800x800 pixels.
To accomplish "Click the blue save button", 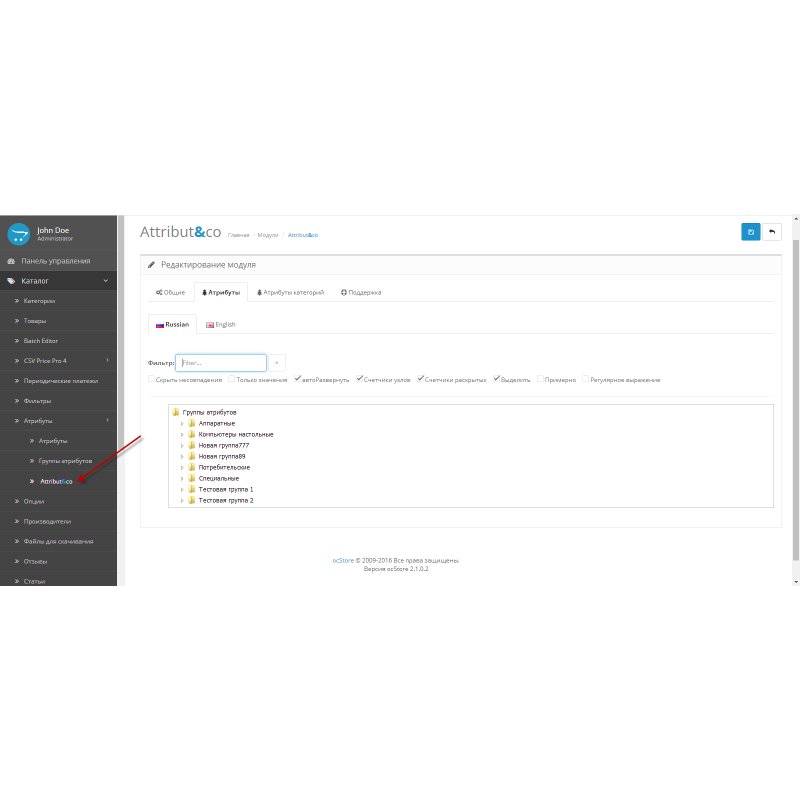I will point(750,232).
